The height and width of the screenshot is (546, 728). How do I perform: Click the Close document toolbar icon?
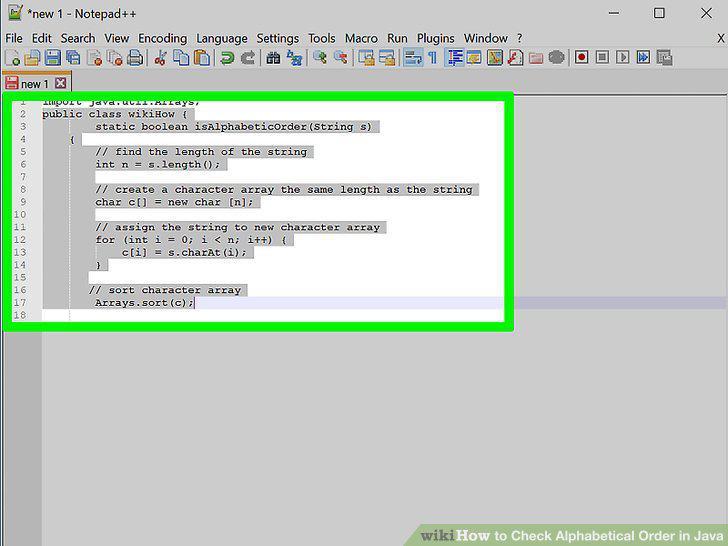94,58
